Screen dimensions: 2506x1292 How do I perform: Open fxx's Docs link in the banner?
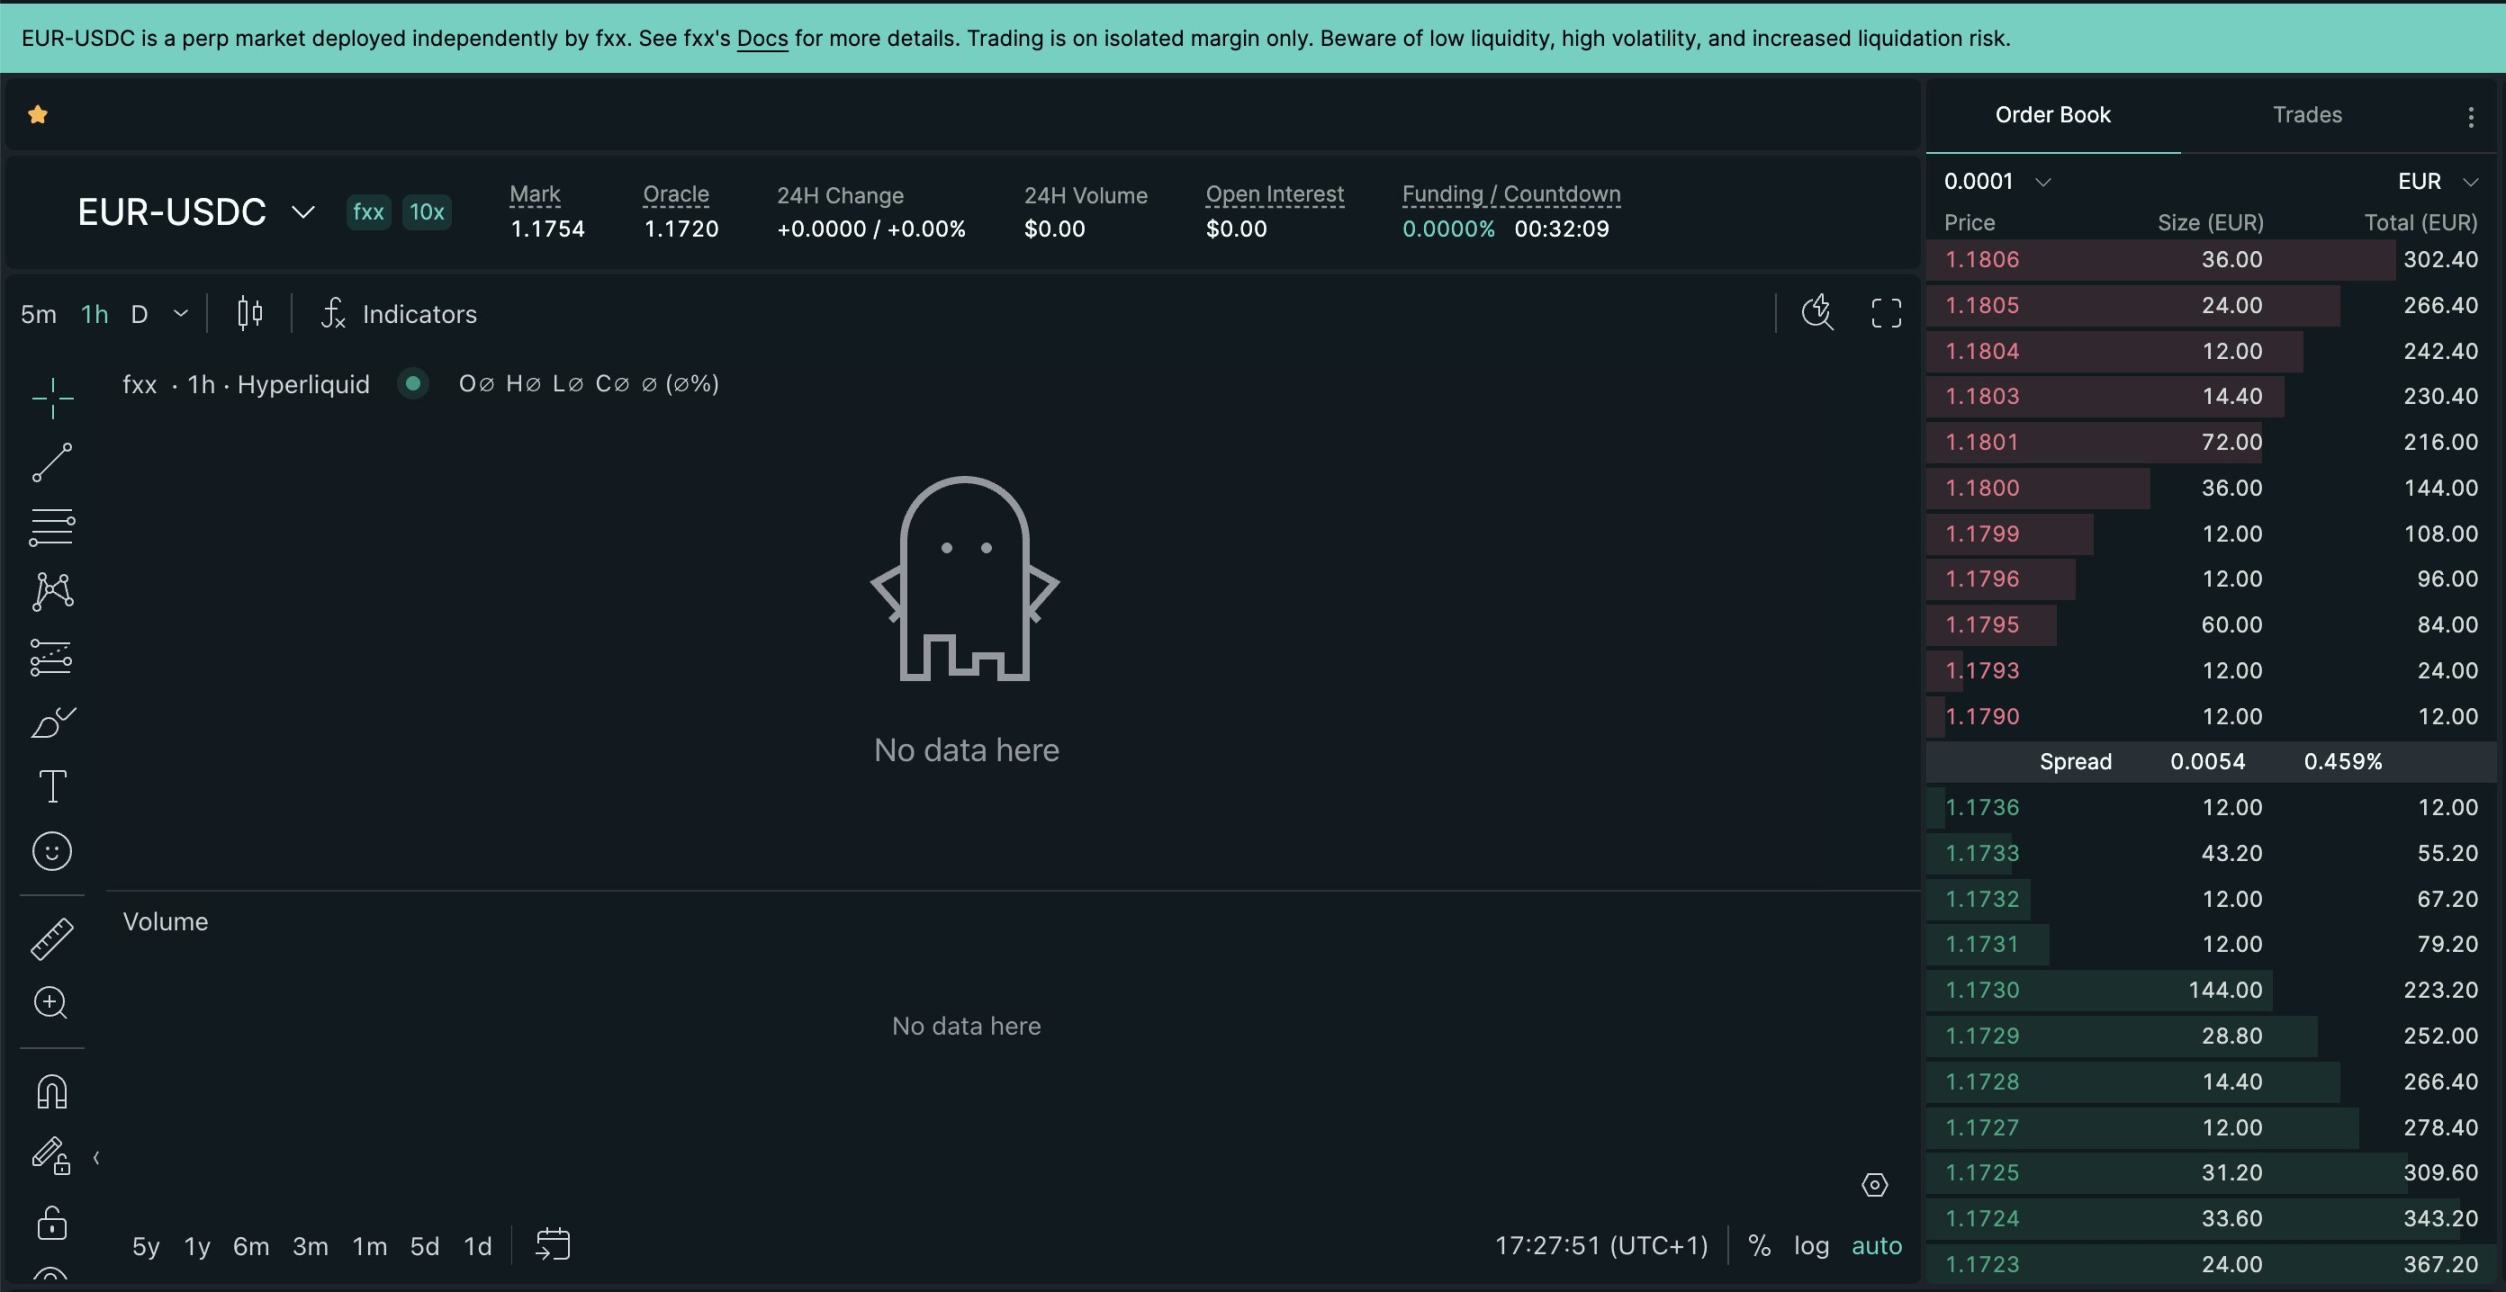point(762,39)
